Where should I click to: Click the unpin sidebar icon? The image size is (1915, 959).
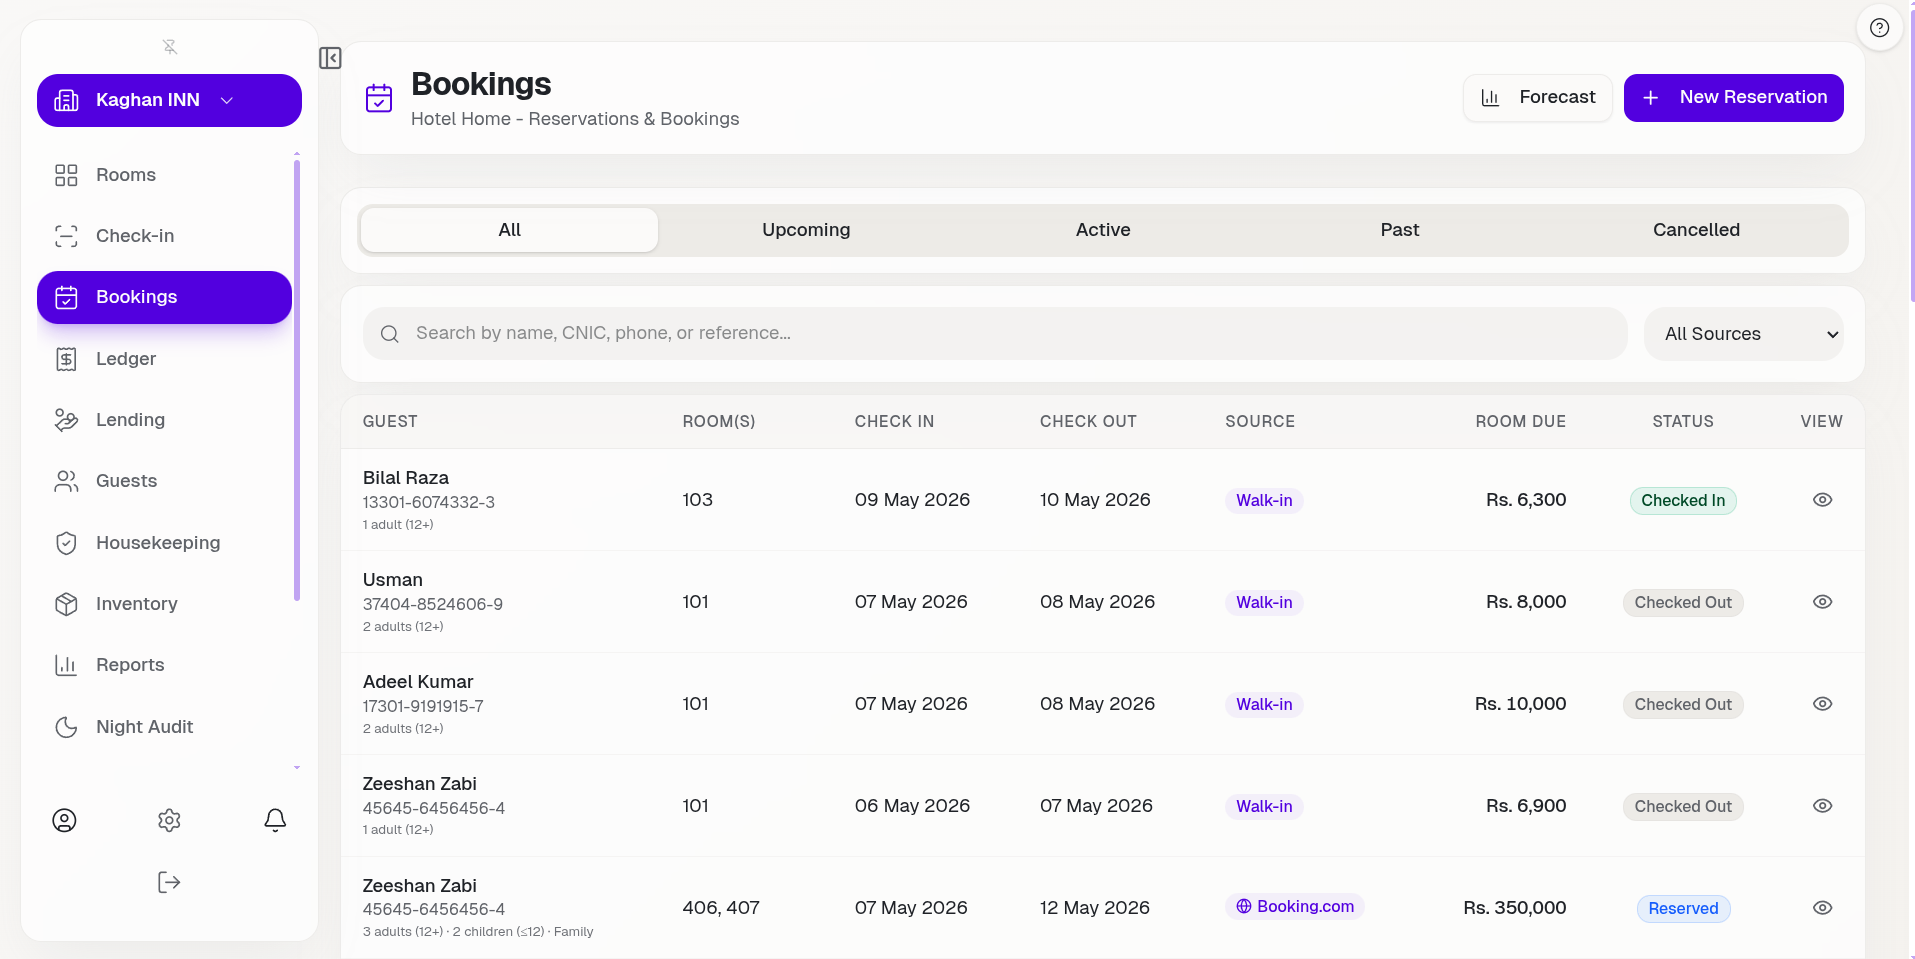tap(170, 47)
